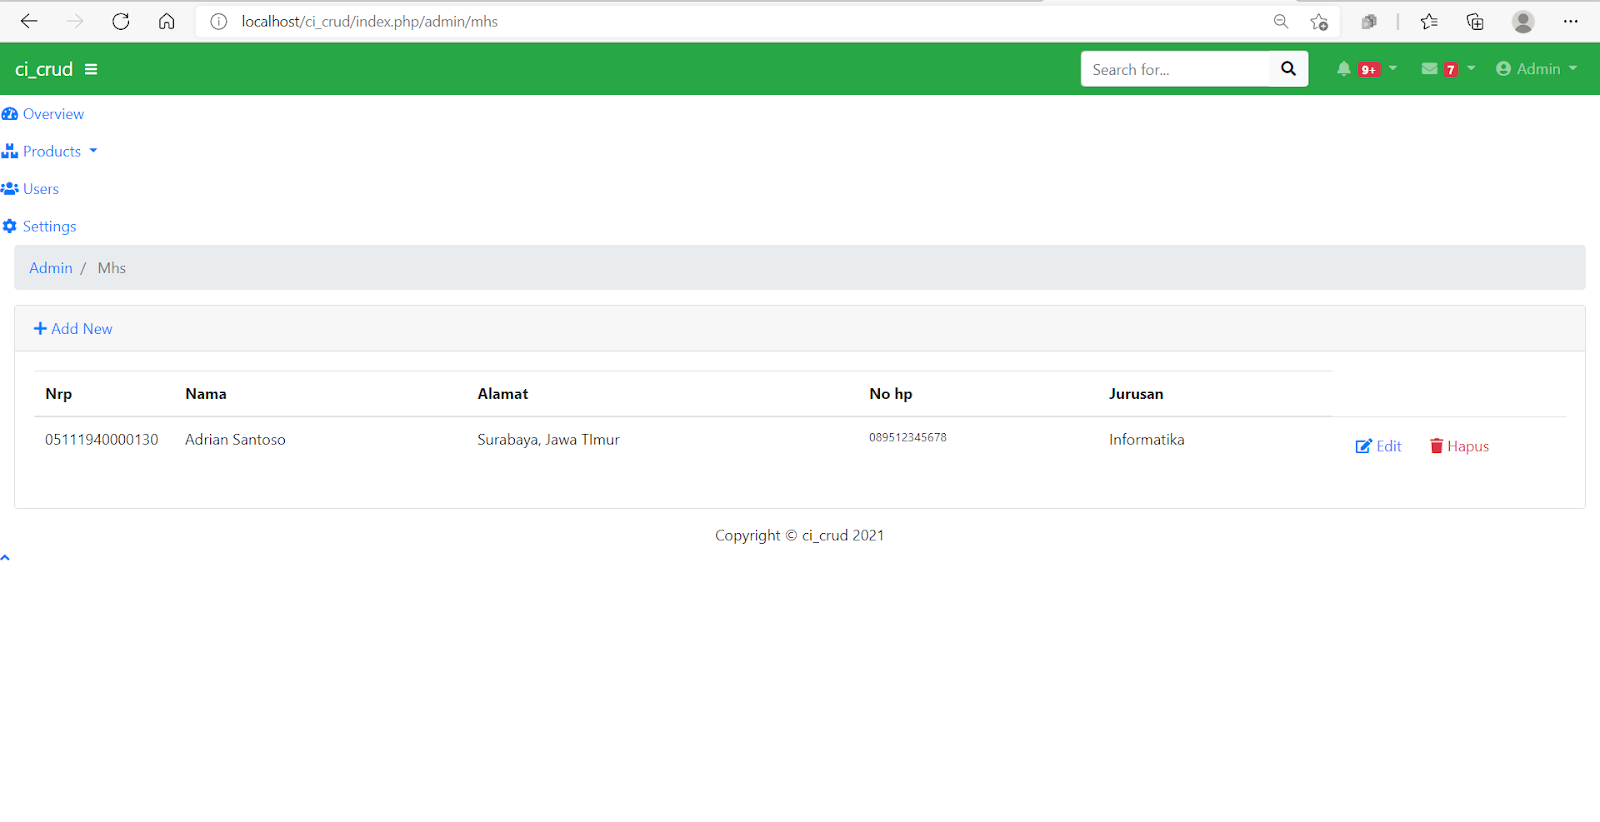View site information icon in address bar
The width and height of the screenshot is (1600, 822).
coord(219,21)
